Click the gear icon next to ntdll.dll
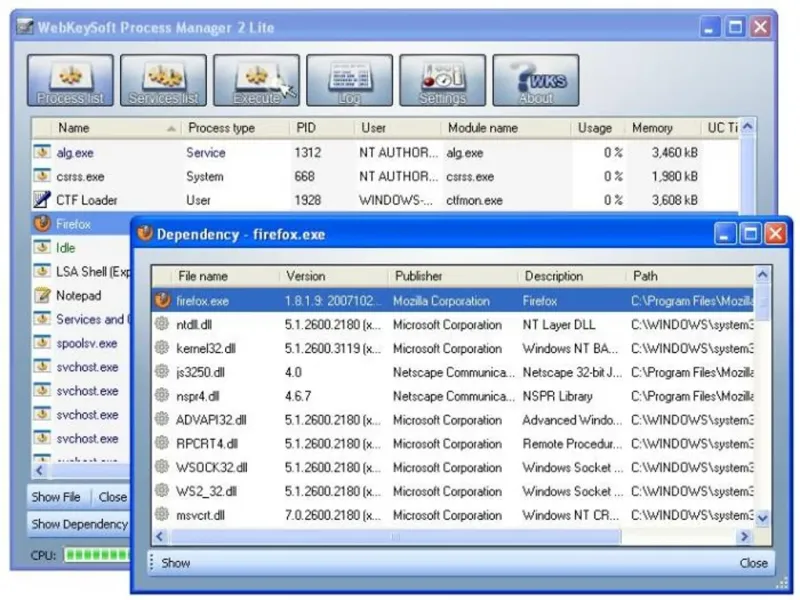The width and height of the screenshot is (800, 600). (x=162, y=324)
